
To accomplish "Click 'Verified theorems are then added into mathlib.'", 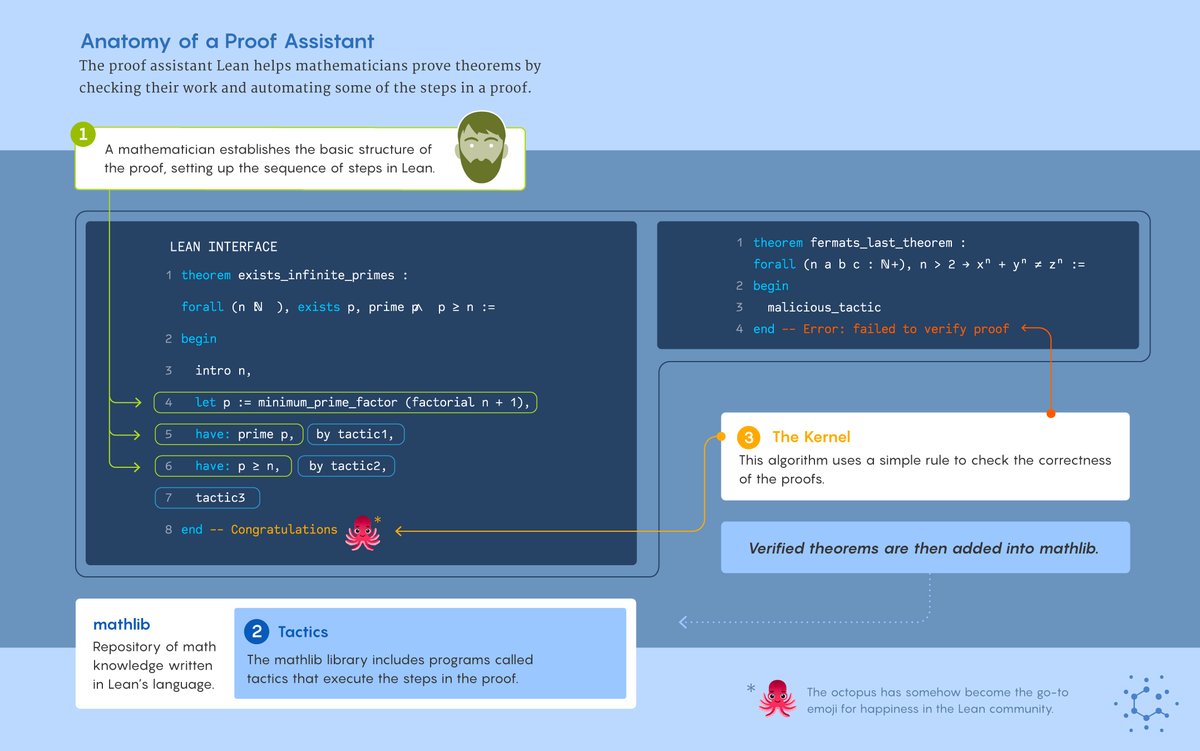I will pos(925,548).
